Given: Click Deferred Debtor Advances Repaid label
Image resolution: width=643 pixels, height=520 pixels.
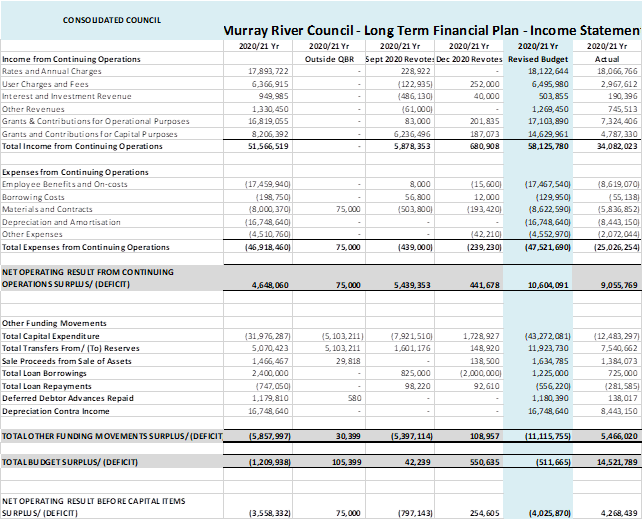Looking at the screenshot, I should point(66,396).
